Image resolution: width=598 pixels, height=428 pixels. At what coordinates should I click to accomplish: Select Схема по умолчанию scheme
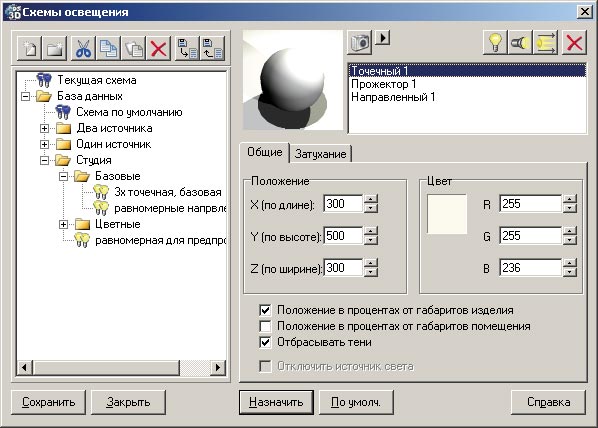129,112
